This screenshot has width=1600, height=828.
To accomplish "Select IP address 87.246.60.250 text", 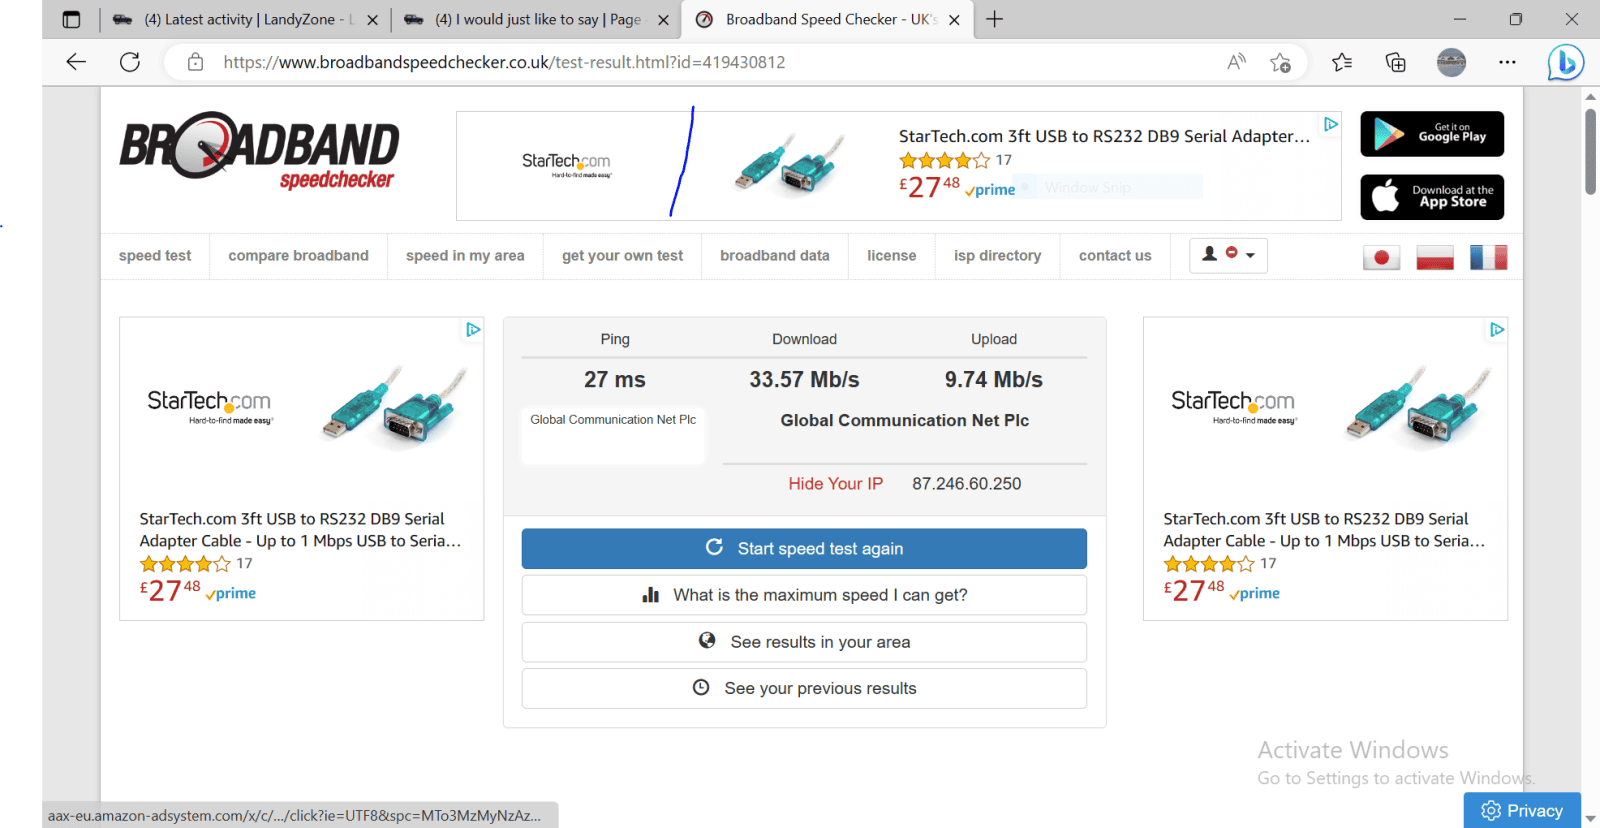I will click(967, 484).
